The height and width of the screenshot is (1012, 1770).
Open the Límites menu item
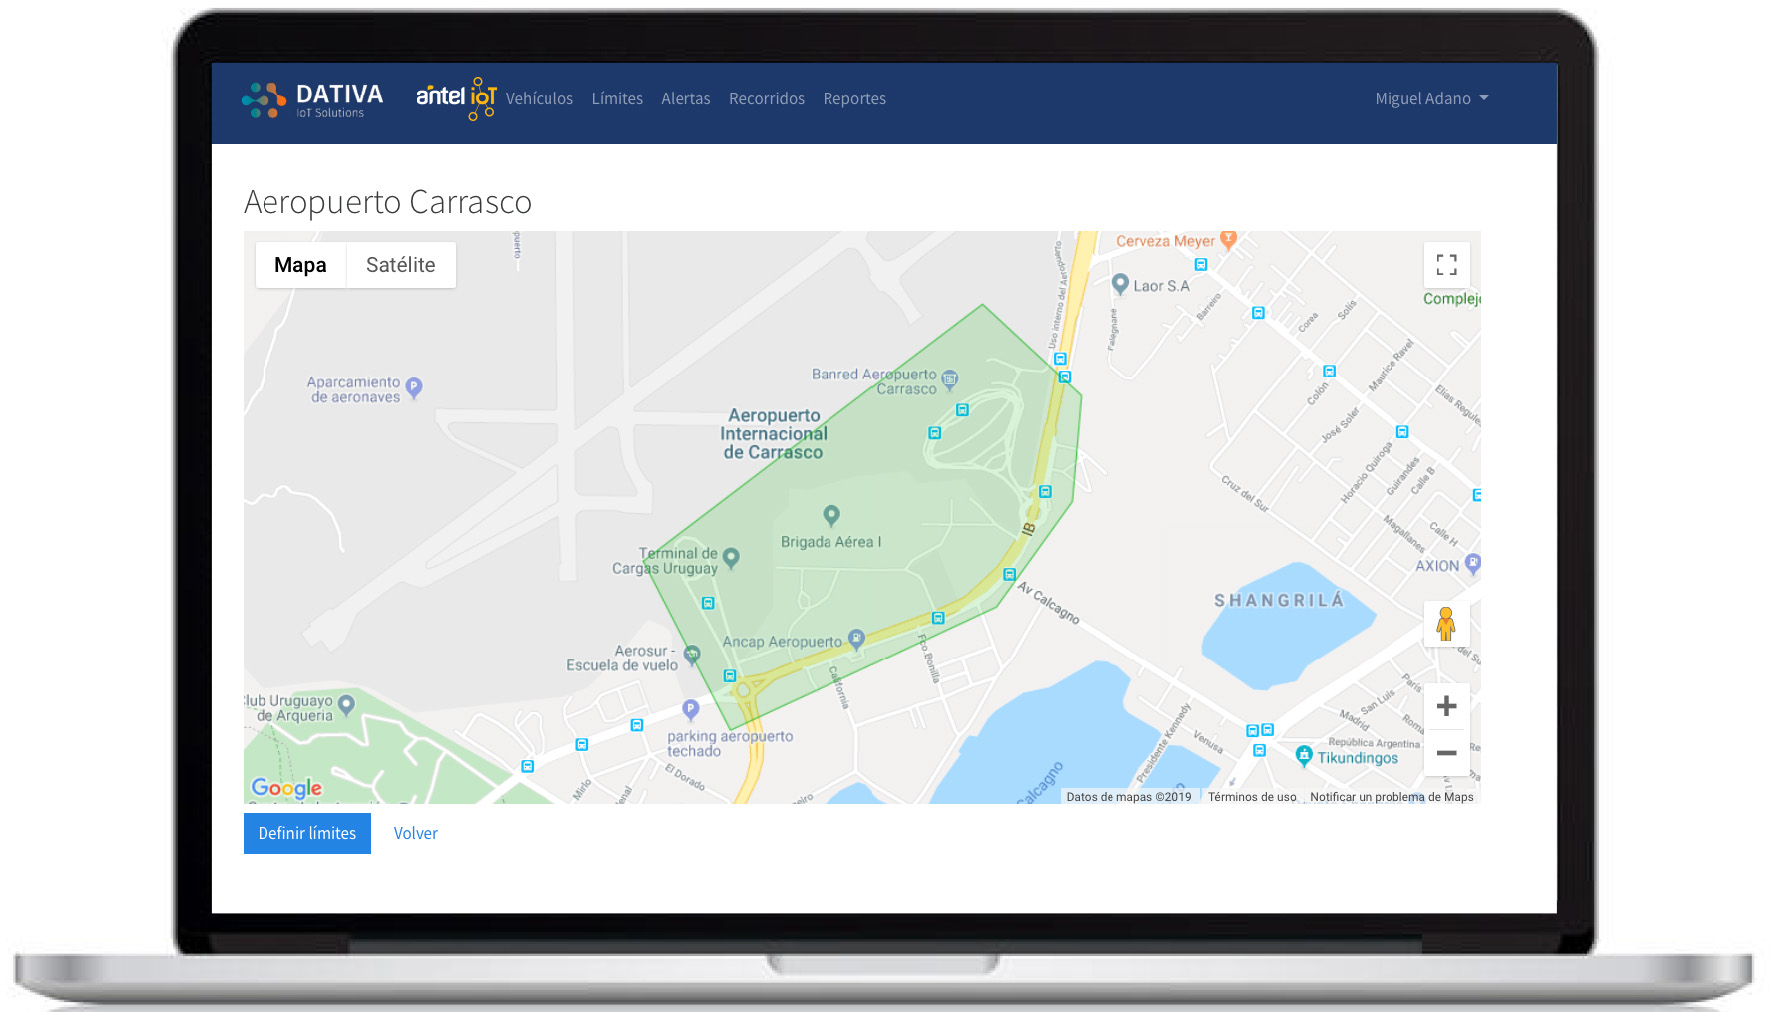click(x=617, y=98)
